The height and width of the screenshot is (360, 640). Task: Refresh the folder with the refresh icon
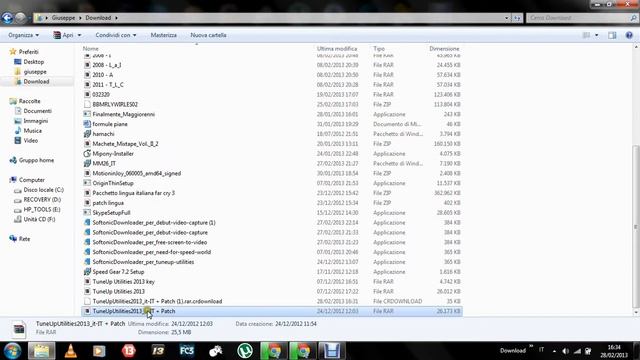pos(517,18)
